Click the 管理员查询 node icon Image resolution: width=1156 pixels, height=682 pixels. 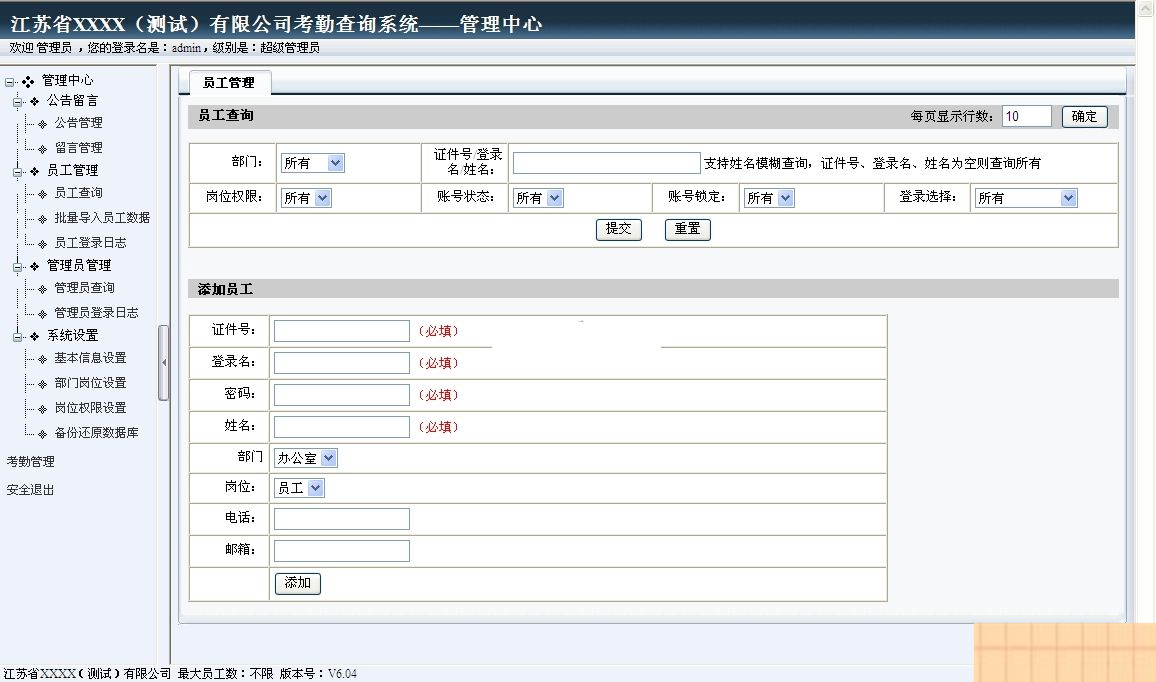(x=44, y=289)
